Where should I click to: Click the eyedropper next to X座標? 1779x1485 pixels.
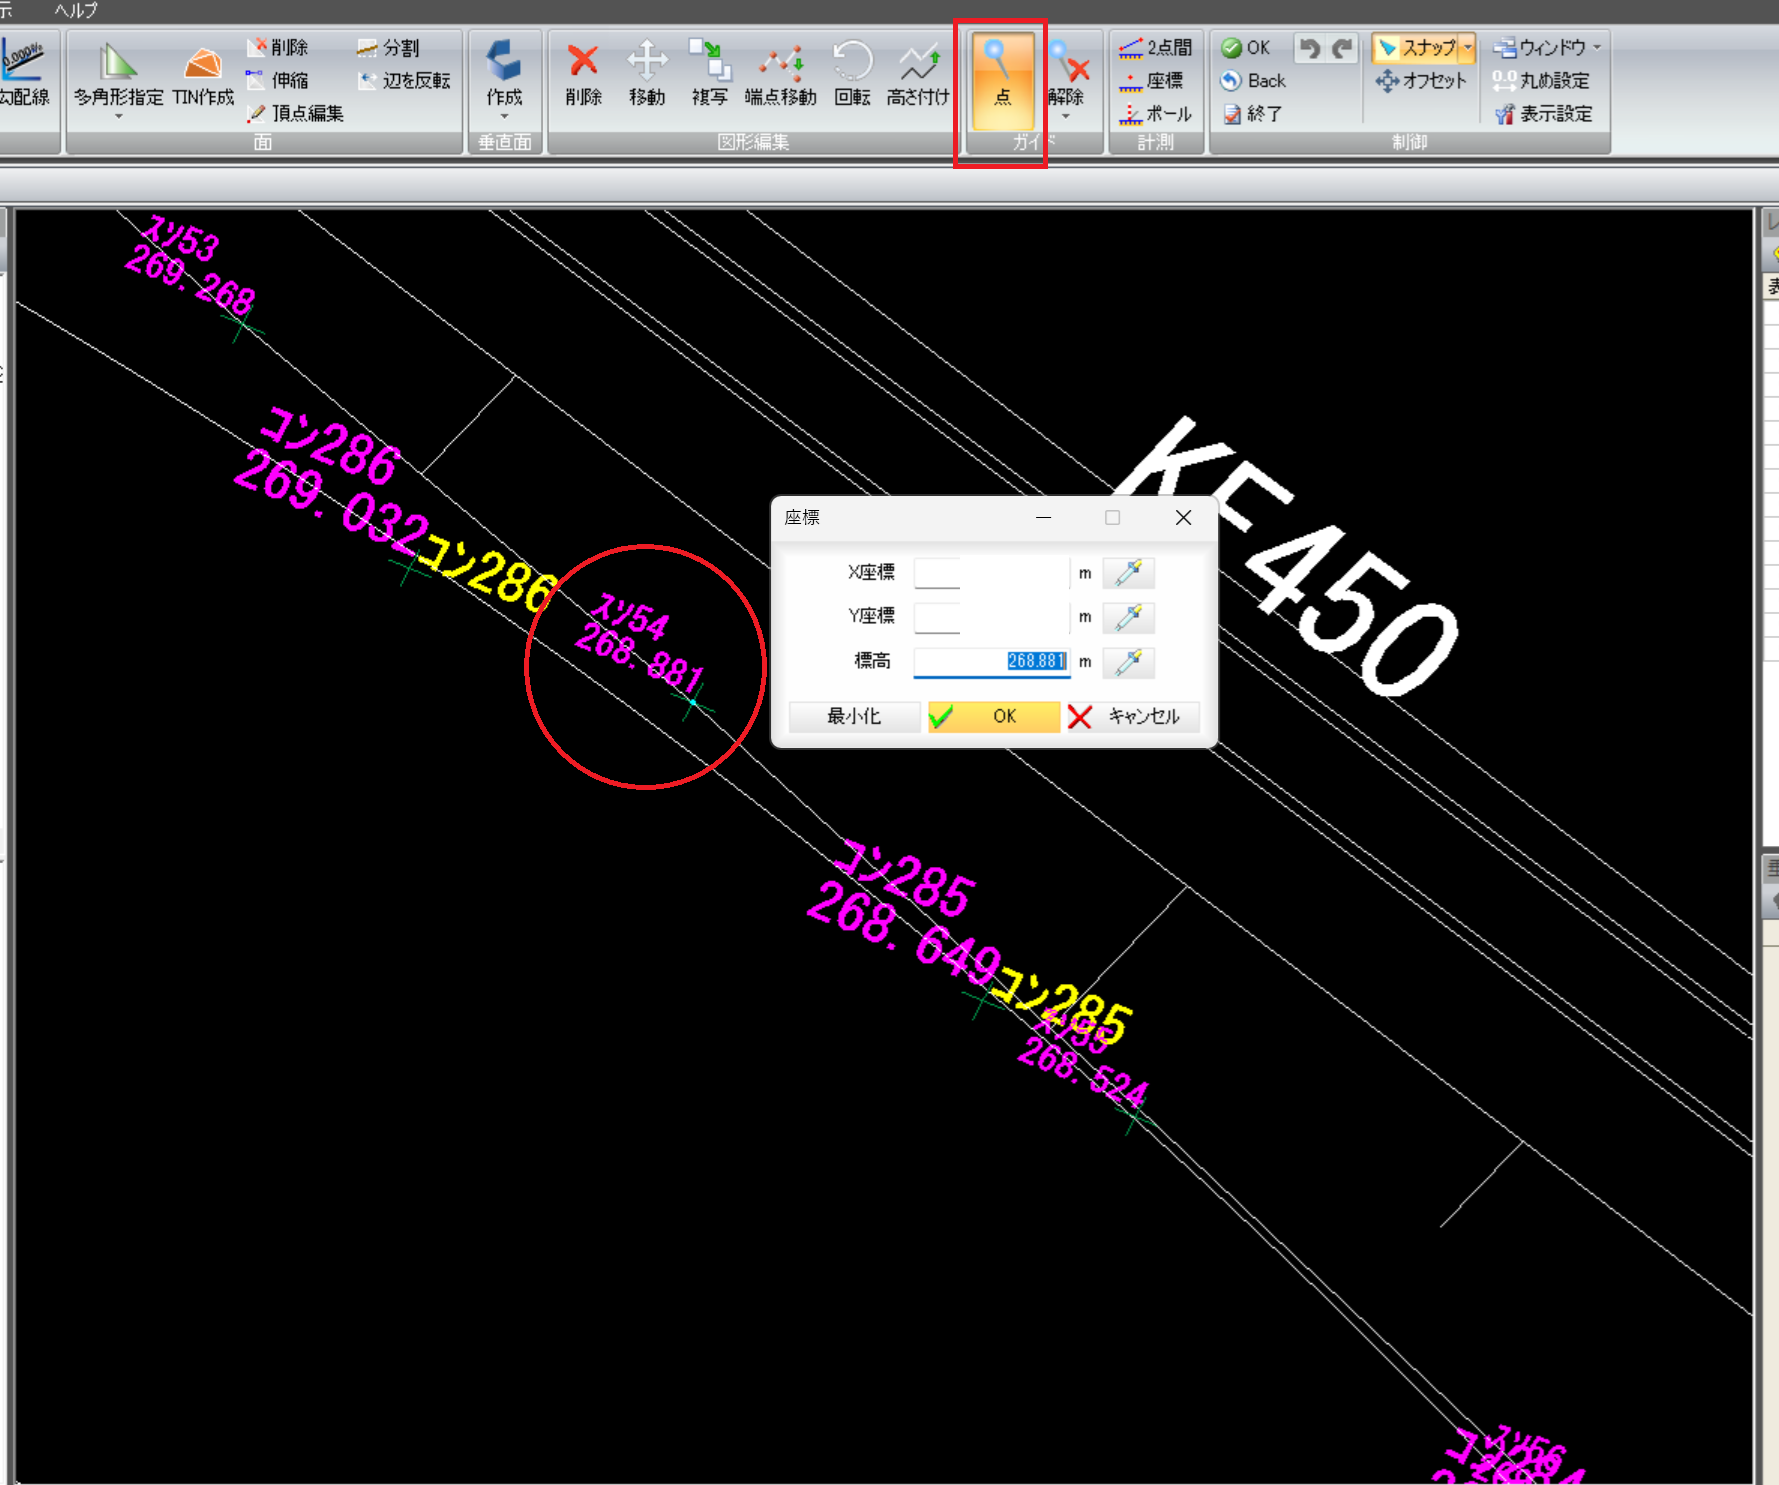(1128, 573)
